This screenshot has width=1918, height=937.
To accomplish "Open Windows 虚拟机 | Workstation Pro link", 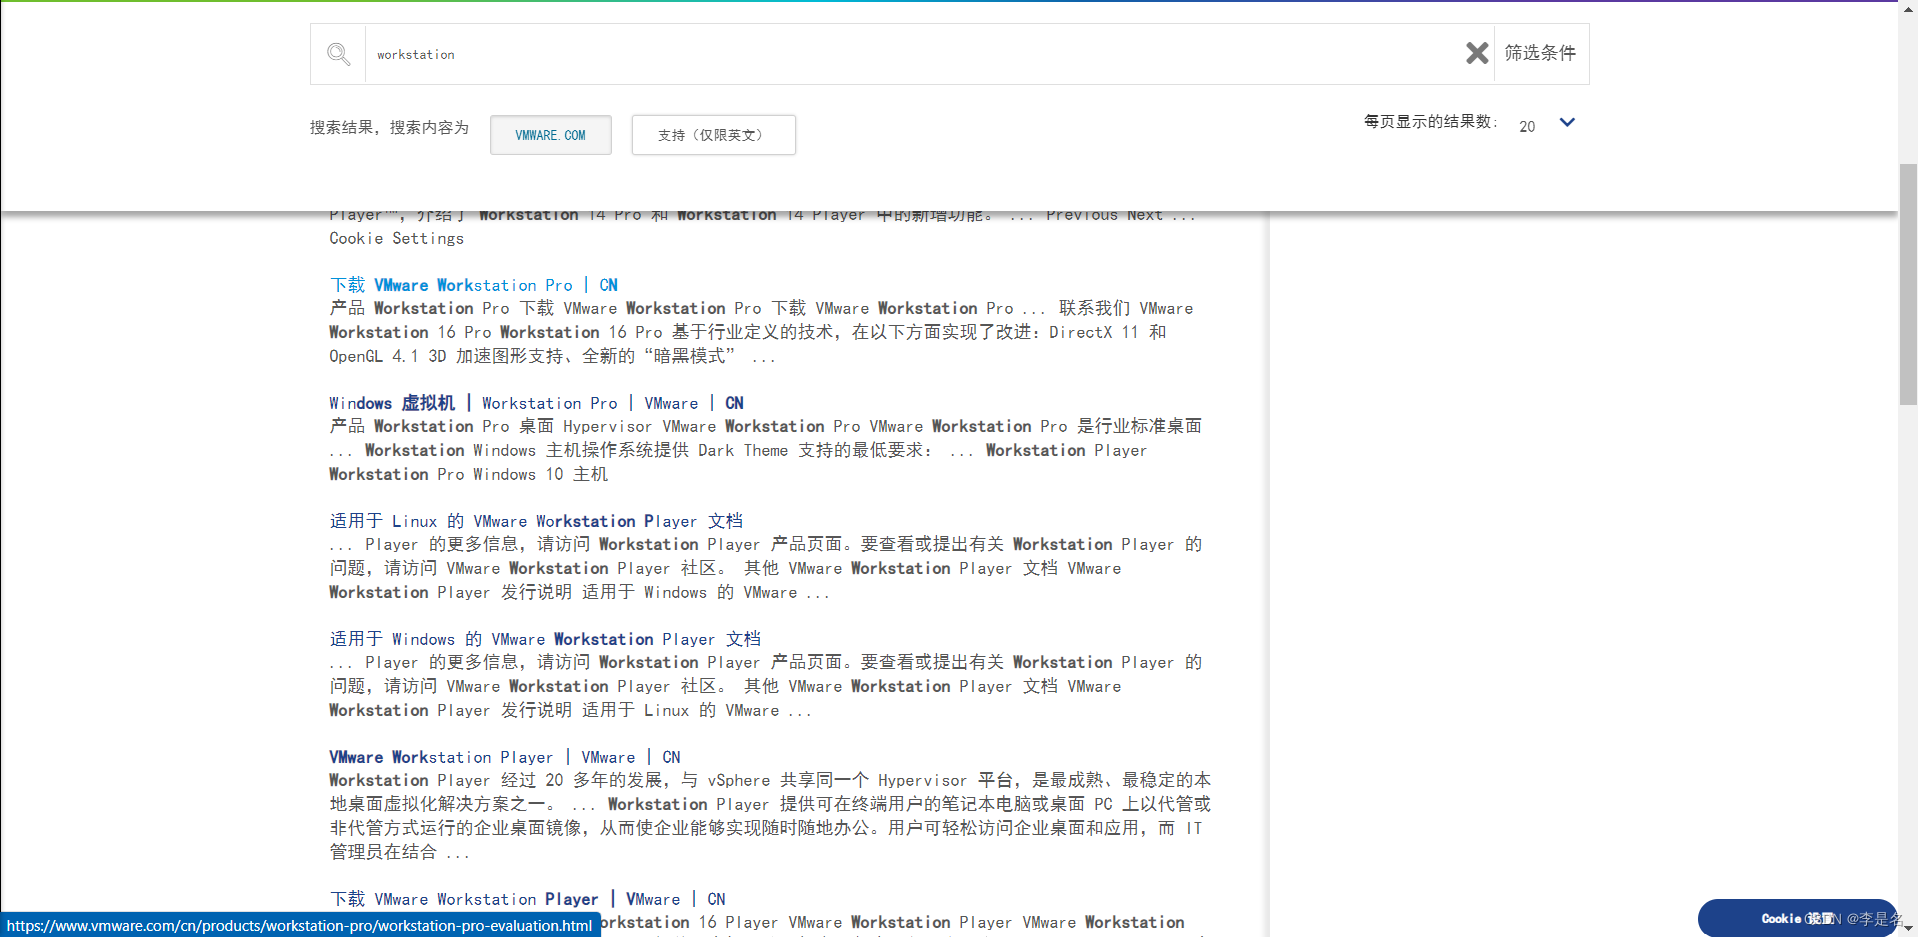I will tap(537, 403).
